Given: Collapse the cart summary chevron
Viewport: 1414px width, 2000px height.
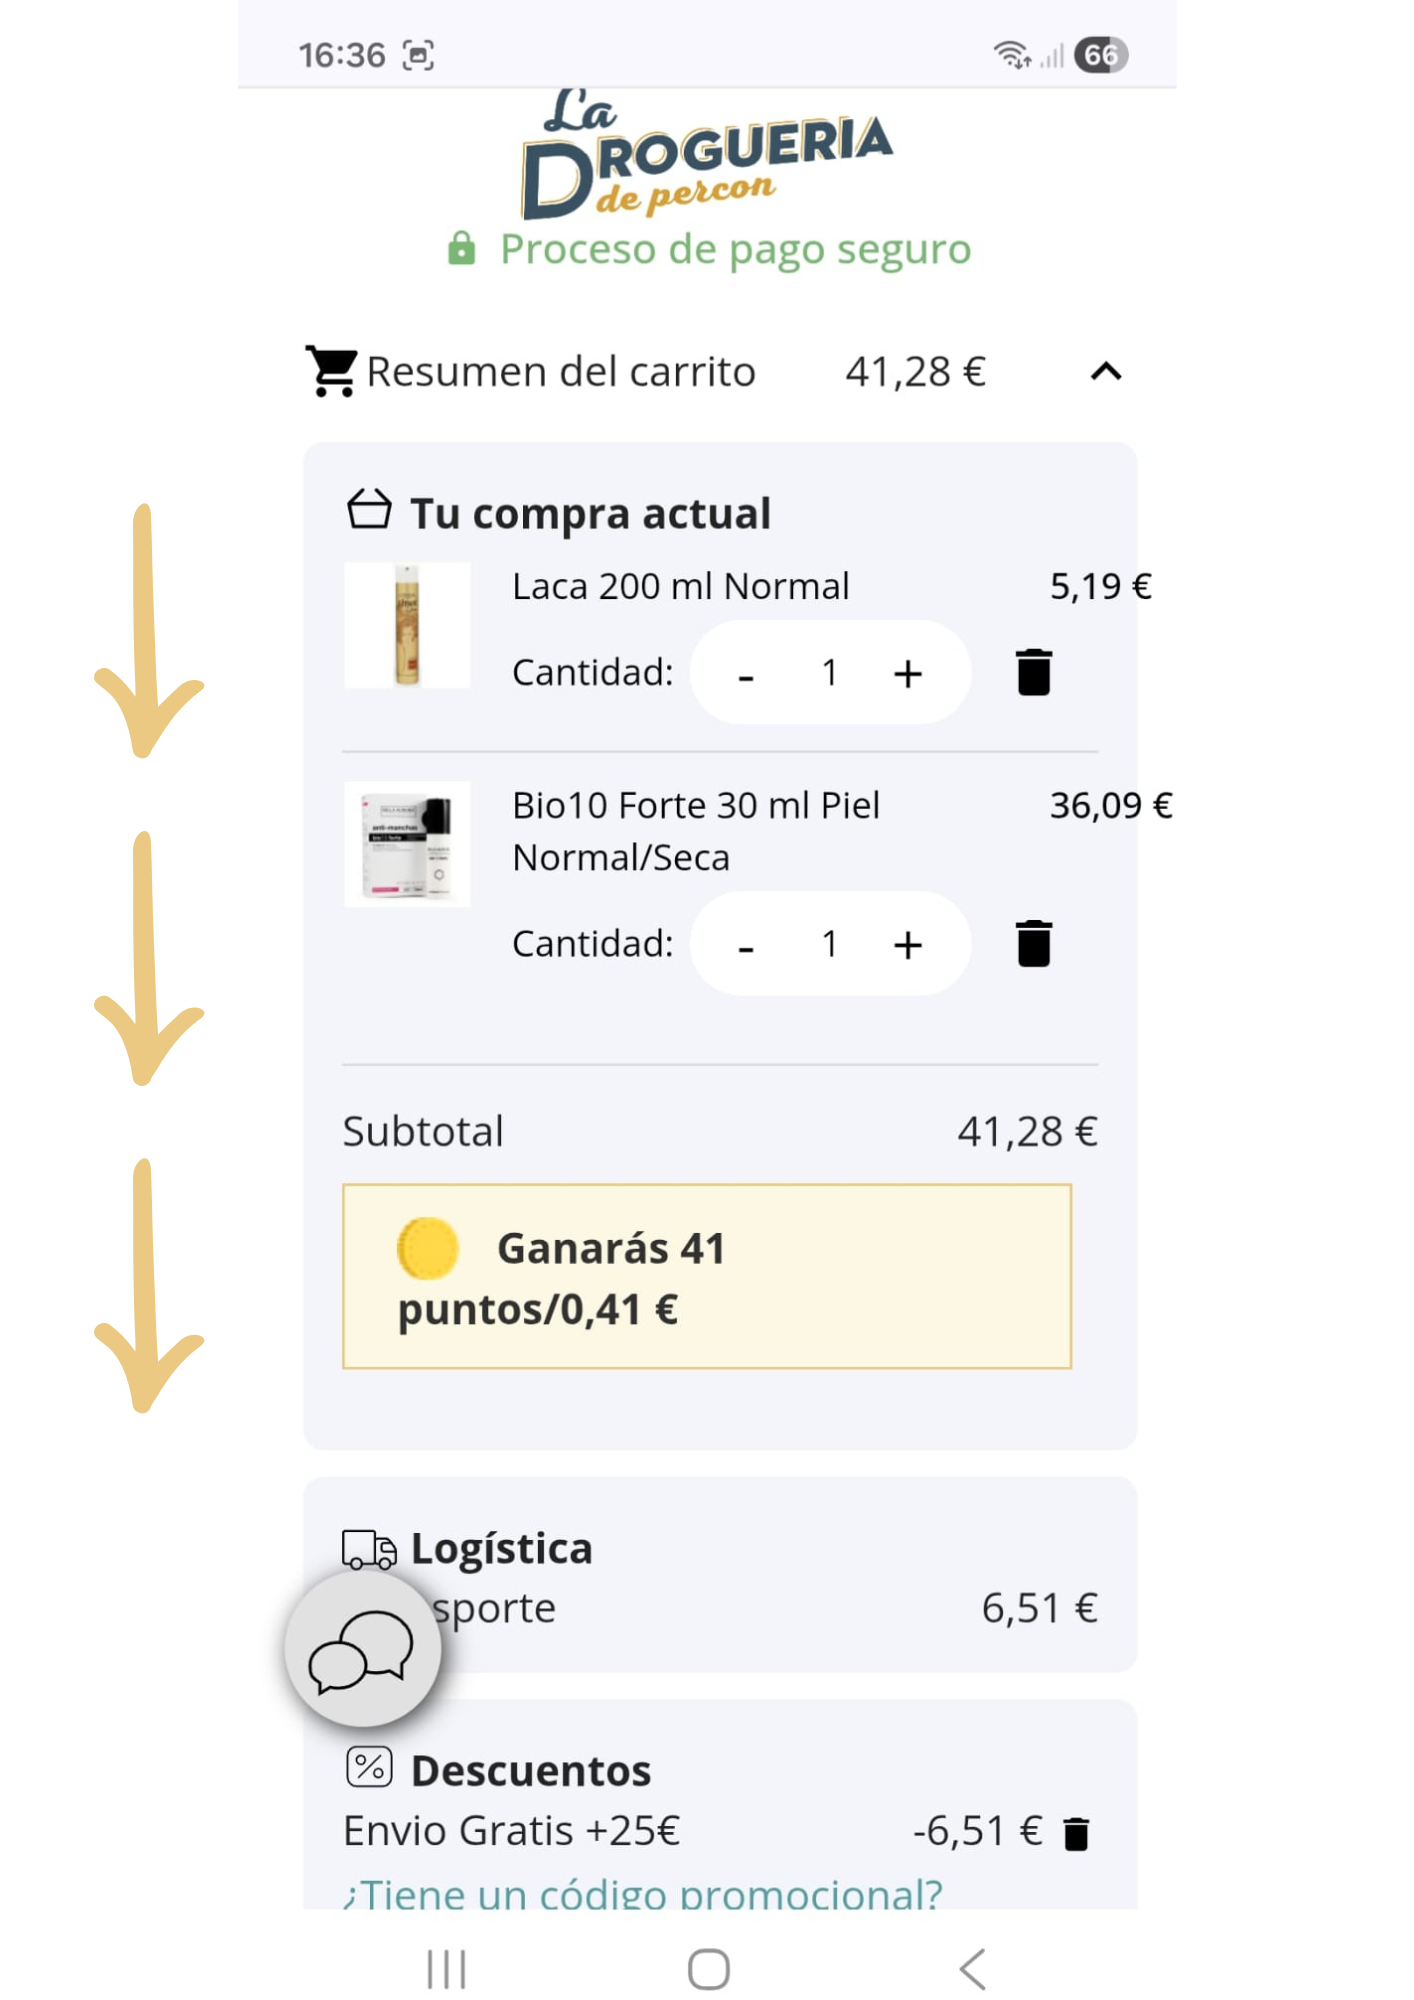Looking at the screenshot, I should click(1105, 372).
